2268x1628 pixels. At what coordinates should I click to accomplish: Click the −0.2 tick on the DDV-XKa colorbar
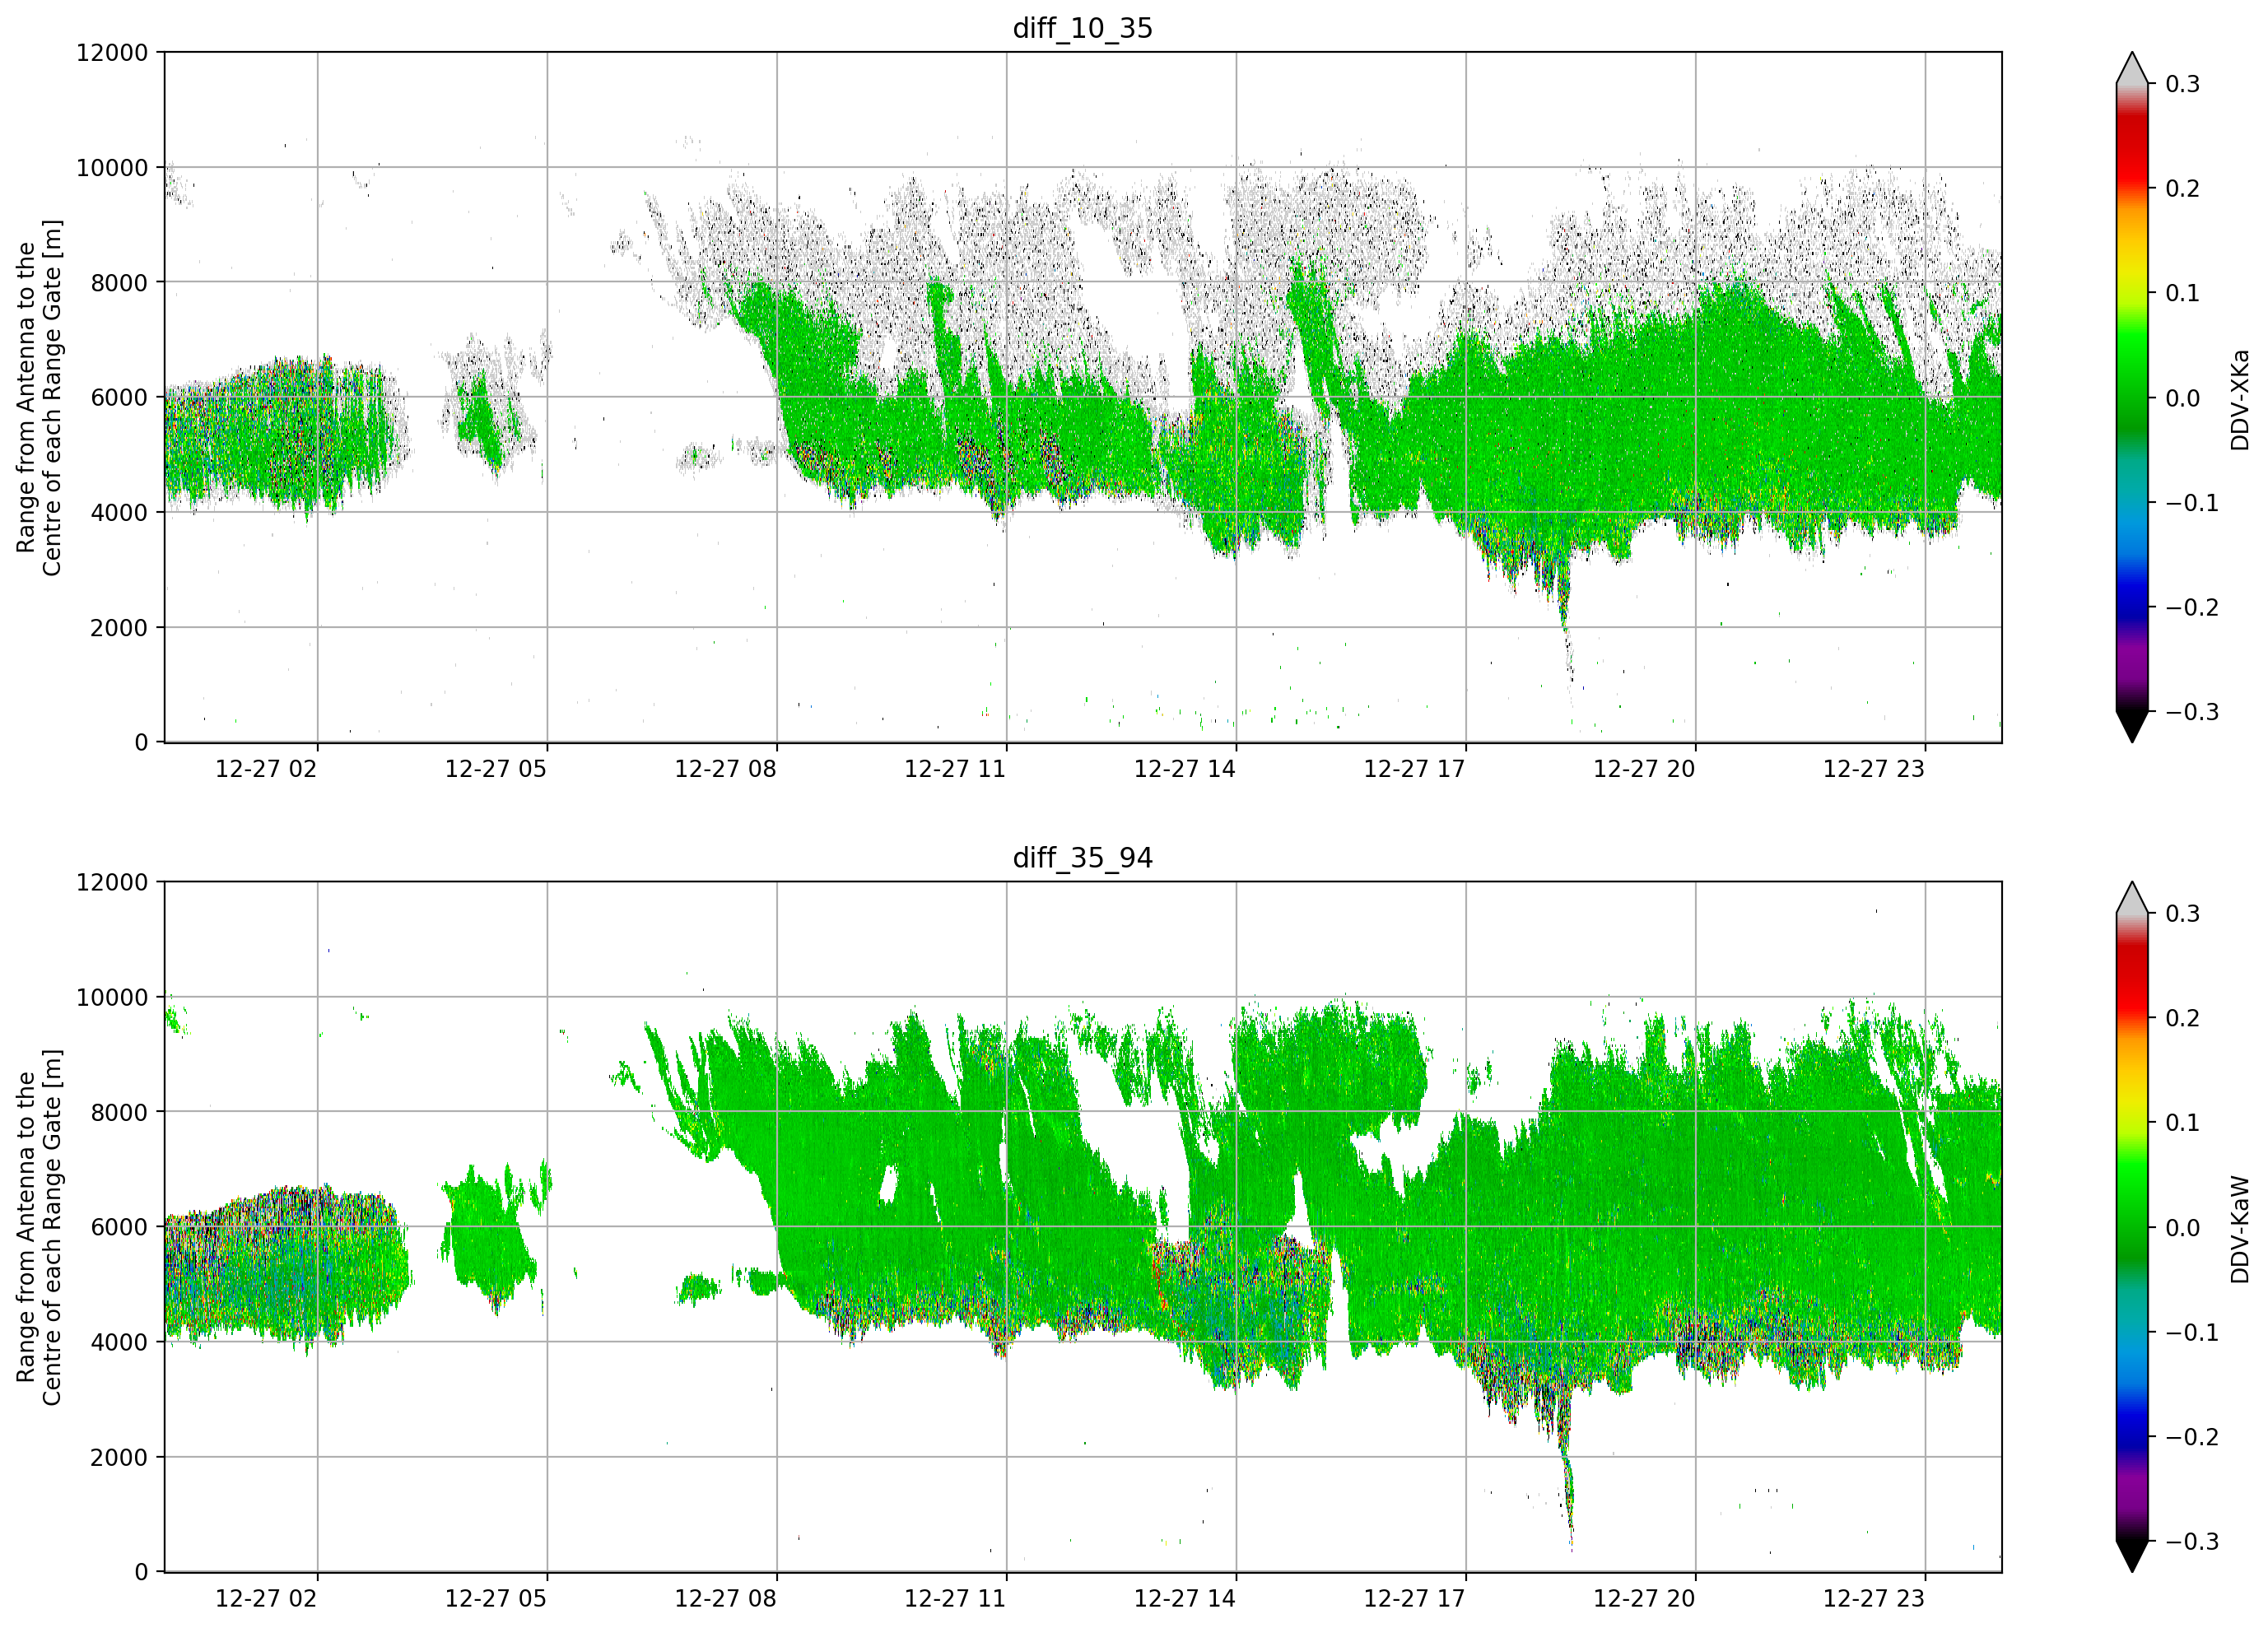2192,608
